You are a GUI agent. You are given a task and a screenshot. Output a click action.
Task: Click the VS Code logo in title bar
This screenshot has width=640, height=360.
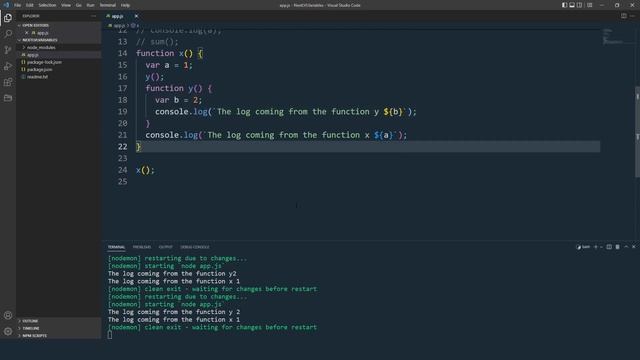pos(6,5)
